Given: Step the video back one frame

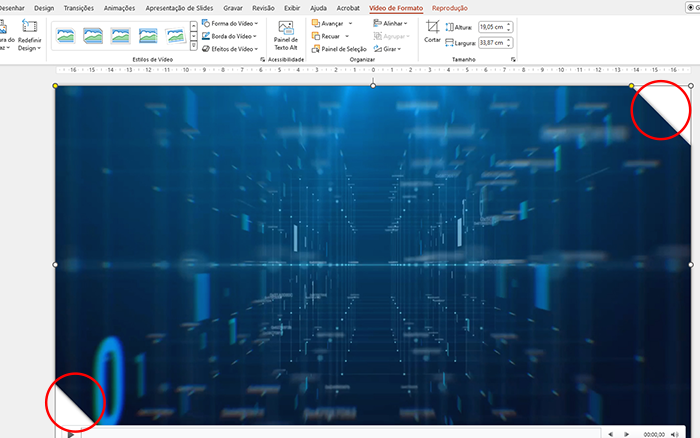Looking at the screenshot, I should coord(610,434).
